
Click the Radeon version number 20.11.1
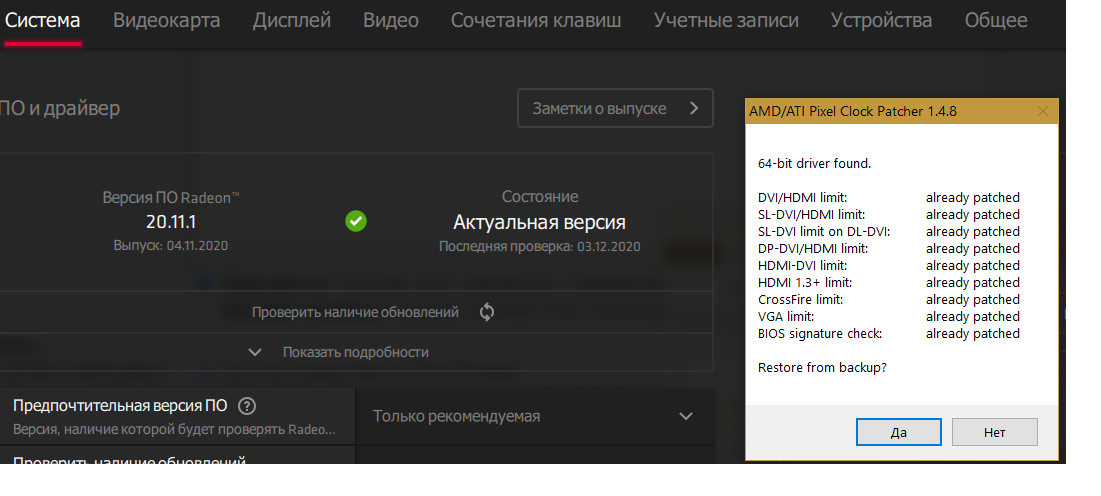coord(171,222)
